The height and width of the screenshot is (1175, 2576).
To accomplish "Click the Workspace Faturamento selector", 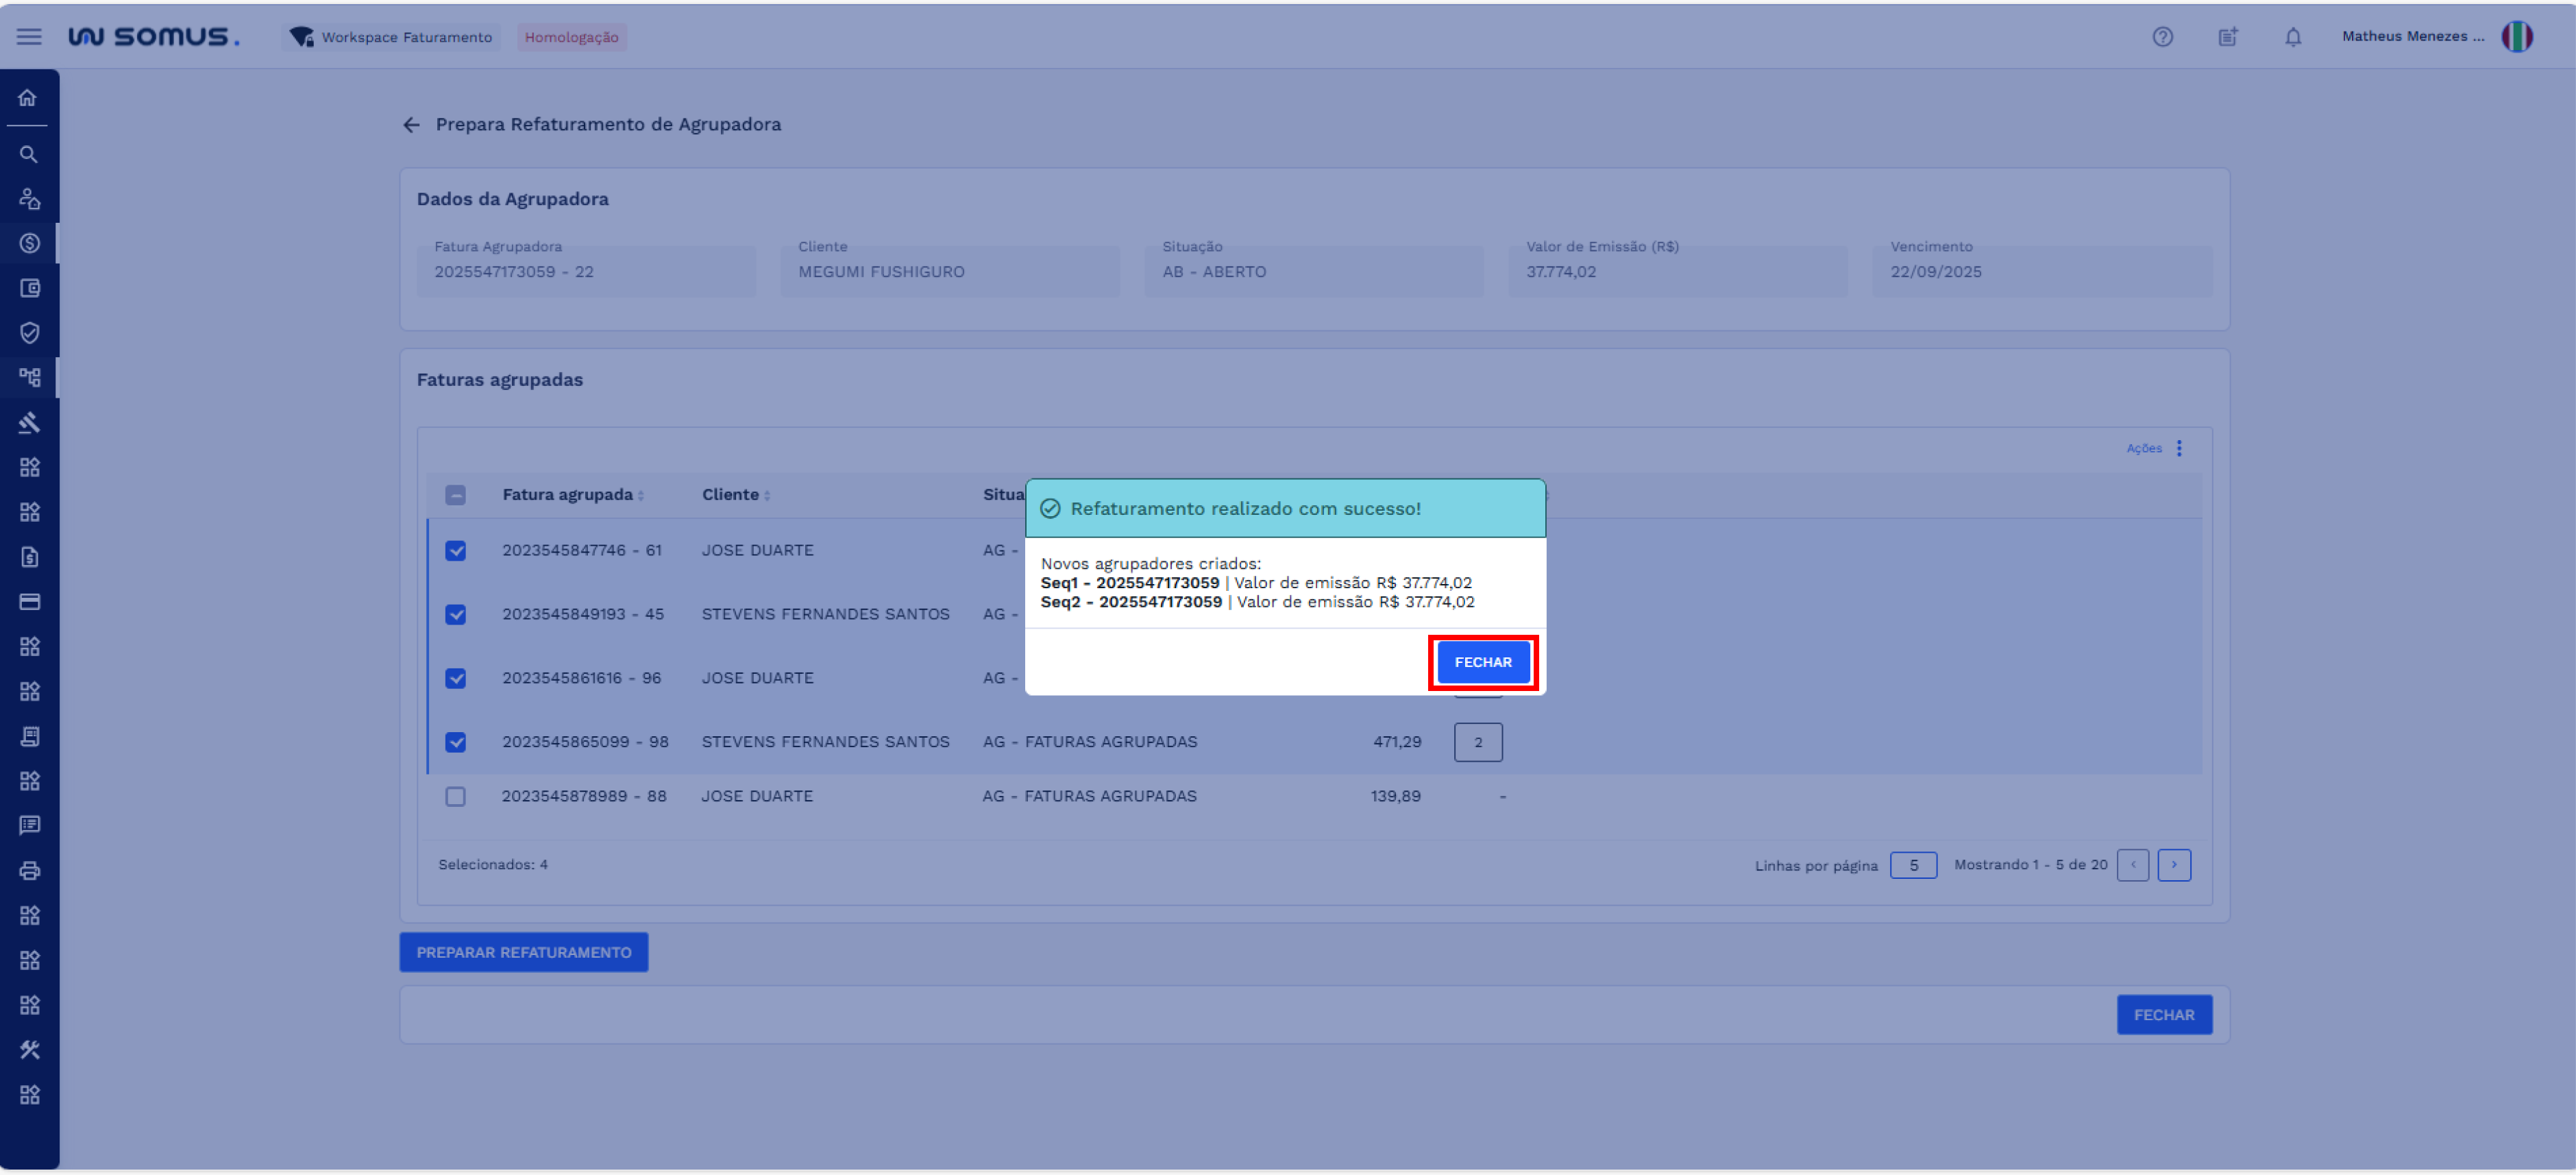I will (x=392, y=37).
